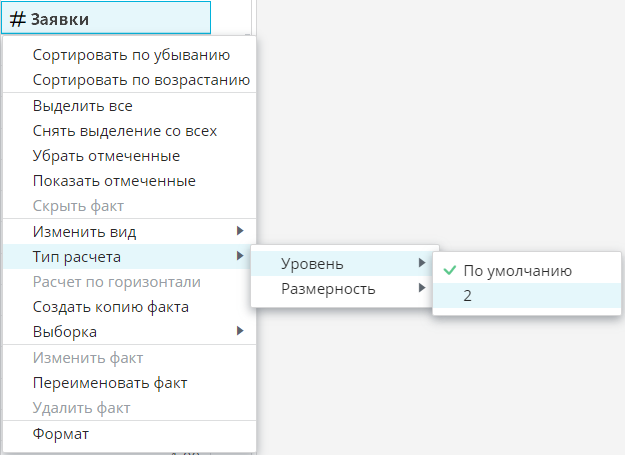Click the hash icon beside Заявки

click(x=17, y=18)
